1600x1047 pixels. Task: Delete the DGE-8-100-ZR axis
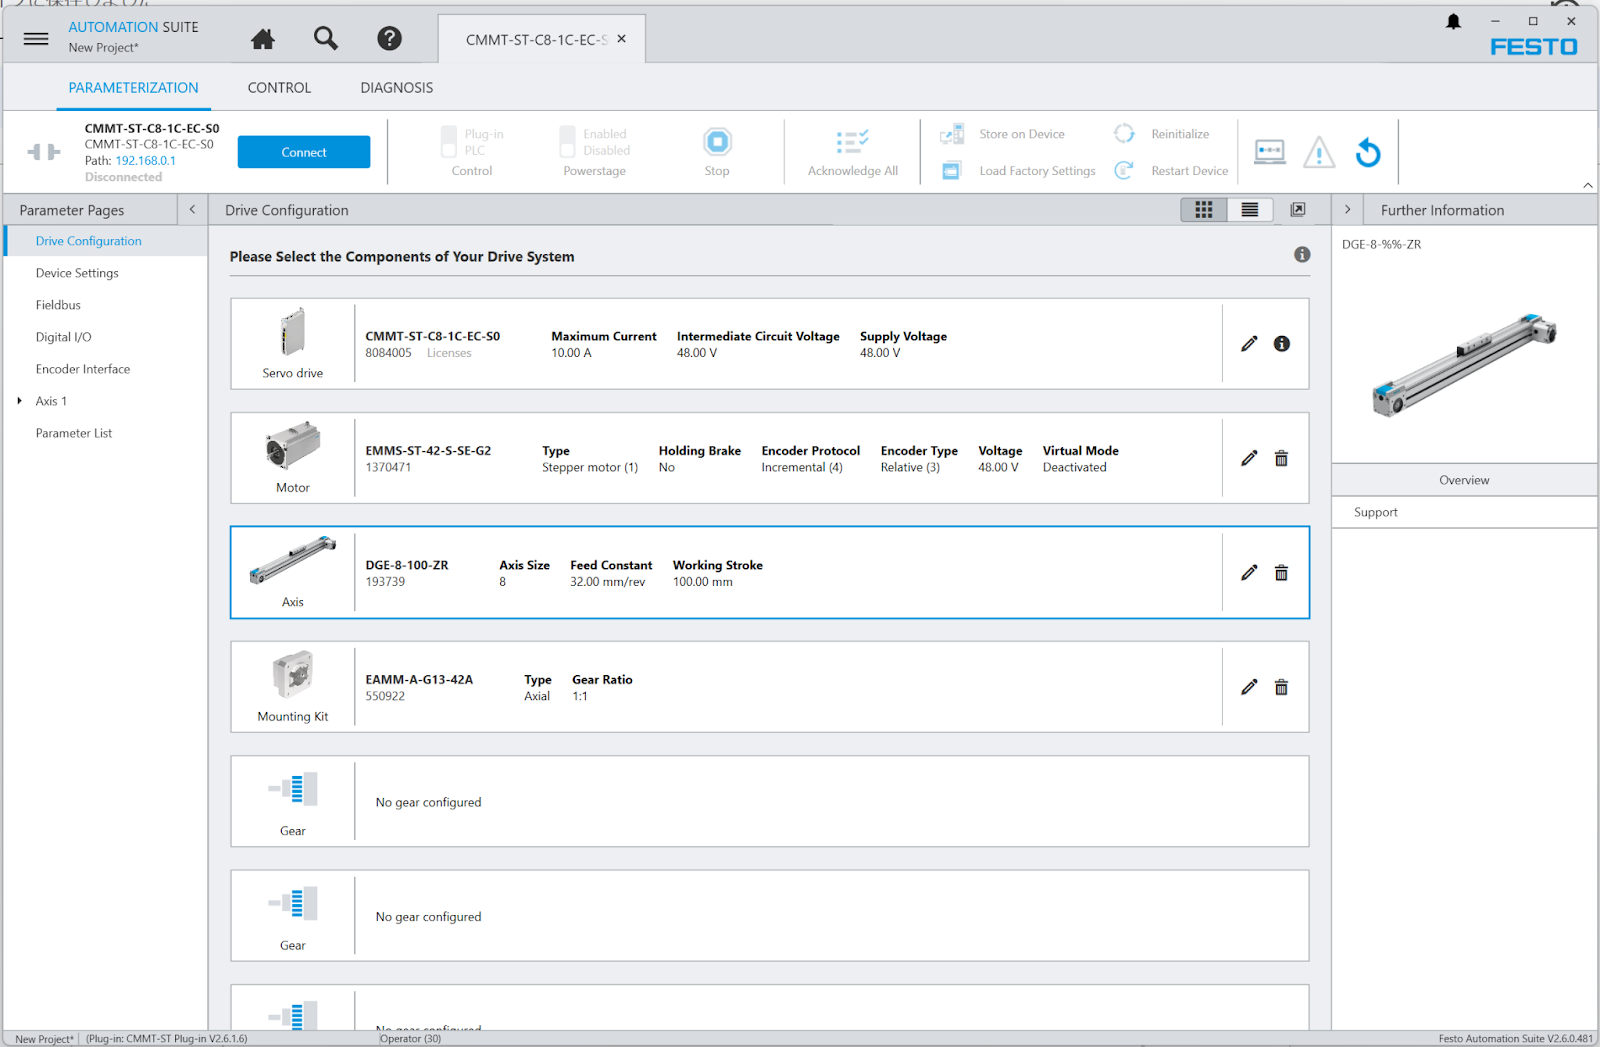1281,573
